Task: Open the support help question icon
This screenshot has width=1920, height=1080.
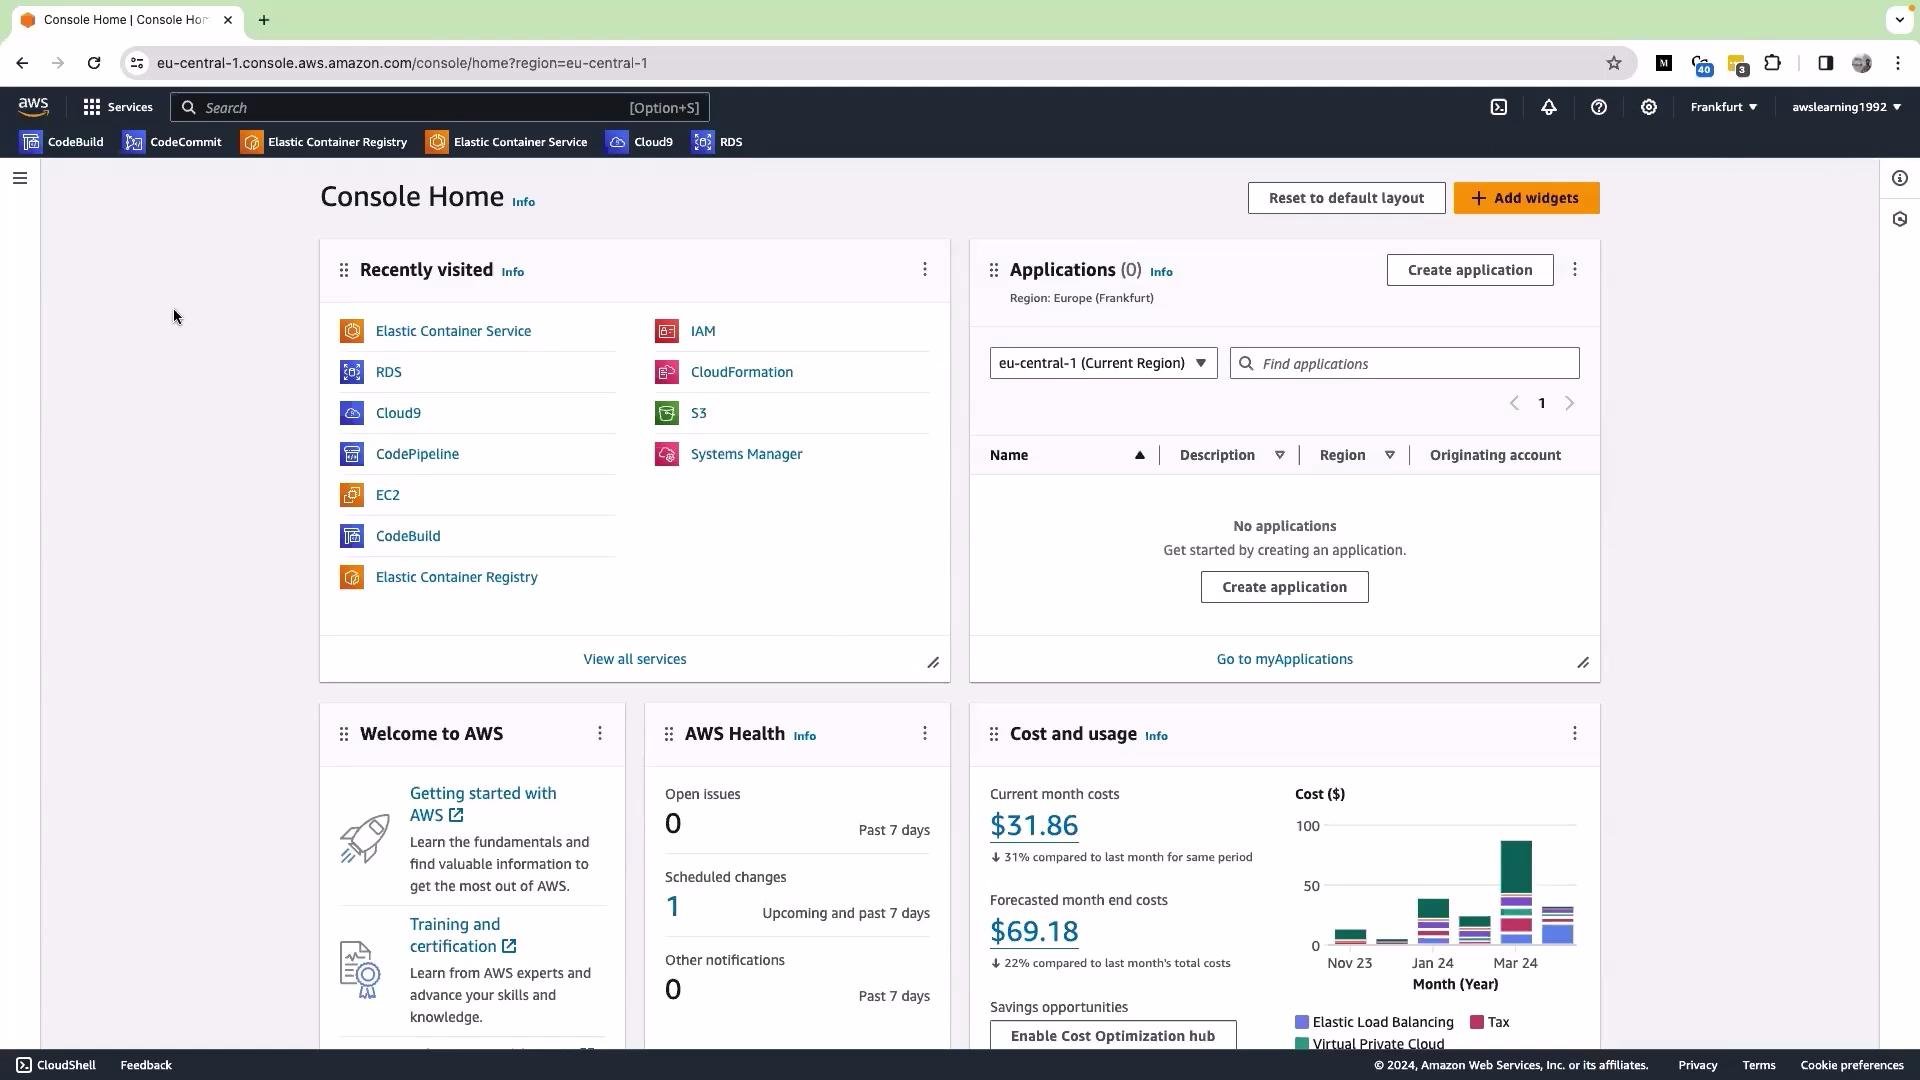Action: click(x=1598, y=107)
